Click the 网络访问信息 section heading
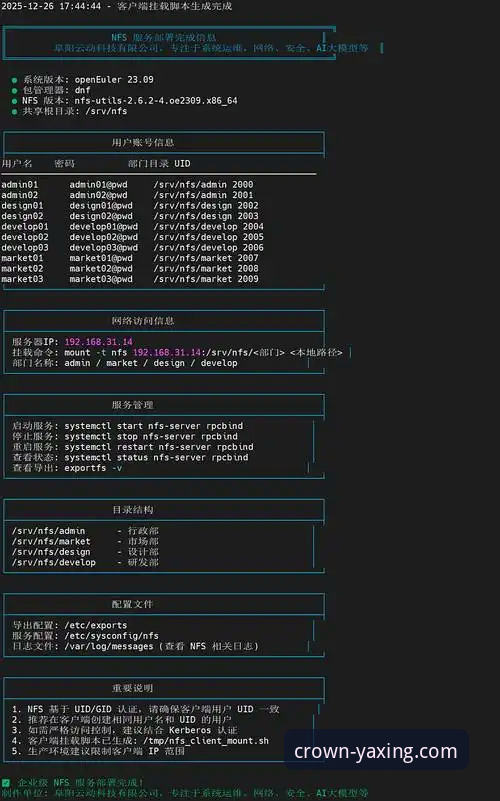The height and width of the screenshot is (801, 500). 143,321
